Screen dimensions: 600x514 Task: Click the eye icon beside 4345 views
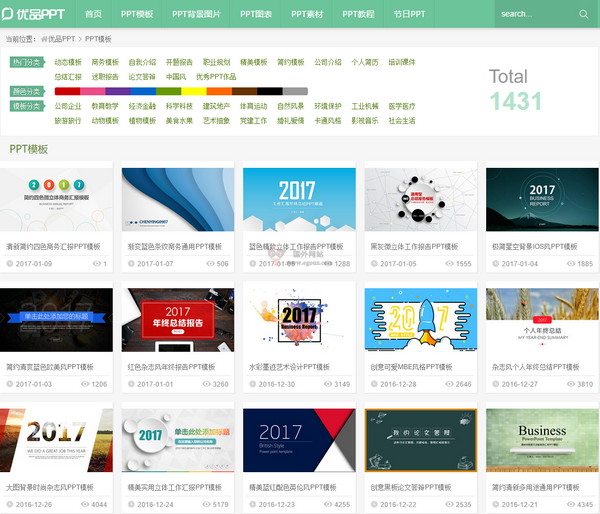click(x=571, y=504)
